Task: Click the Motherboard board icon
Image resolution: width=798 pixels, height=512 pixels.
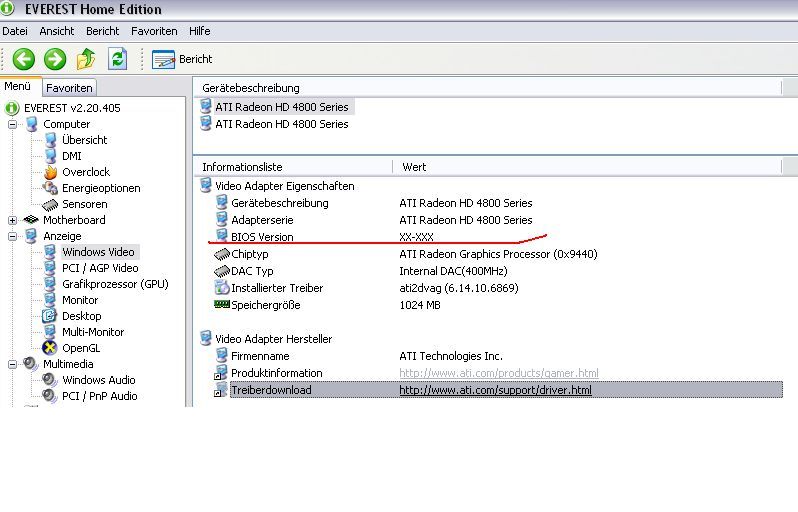Action: tap(32, 220)
